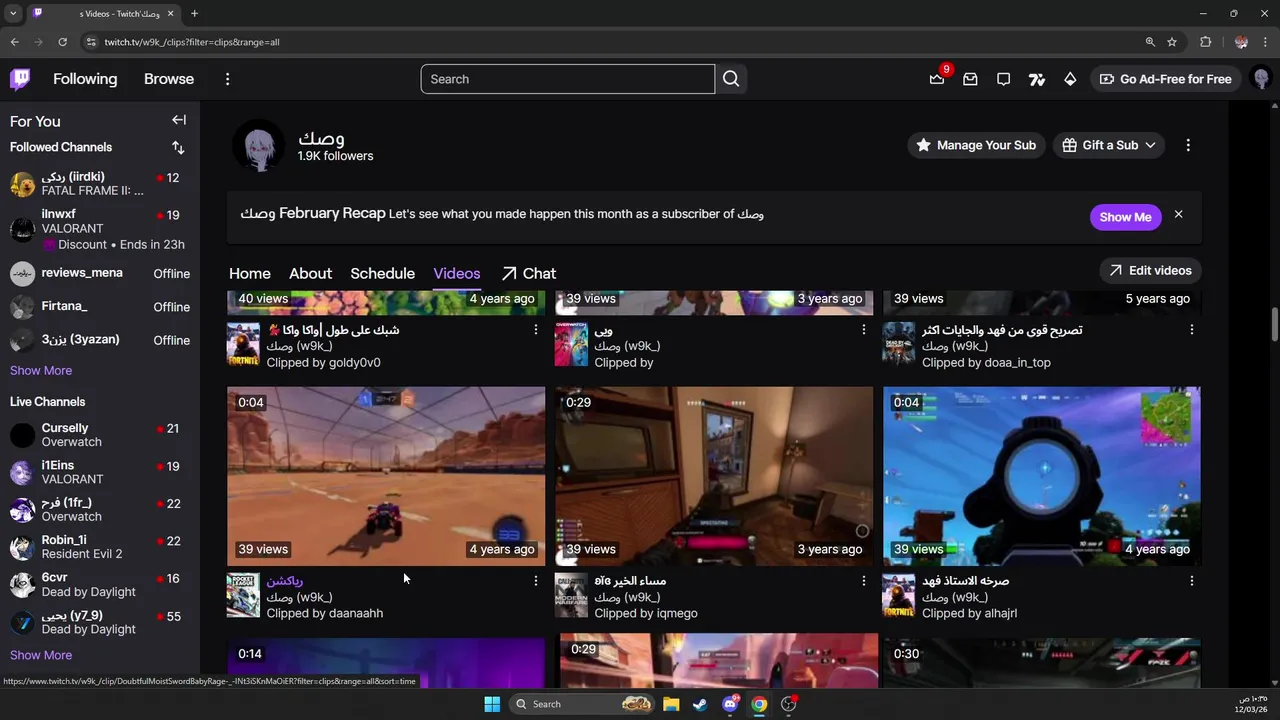This screenshot has width=1280, height=720.
Task: Click Manage Your Sub button
Action: (x=976, y=145)
